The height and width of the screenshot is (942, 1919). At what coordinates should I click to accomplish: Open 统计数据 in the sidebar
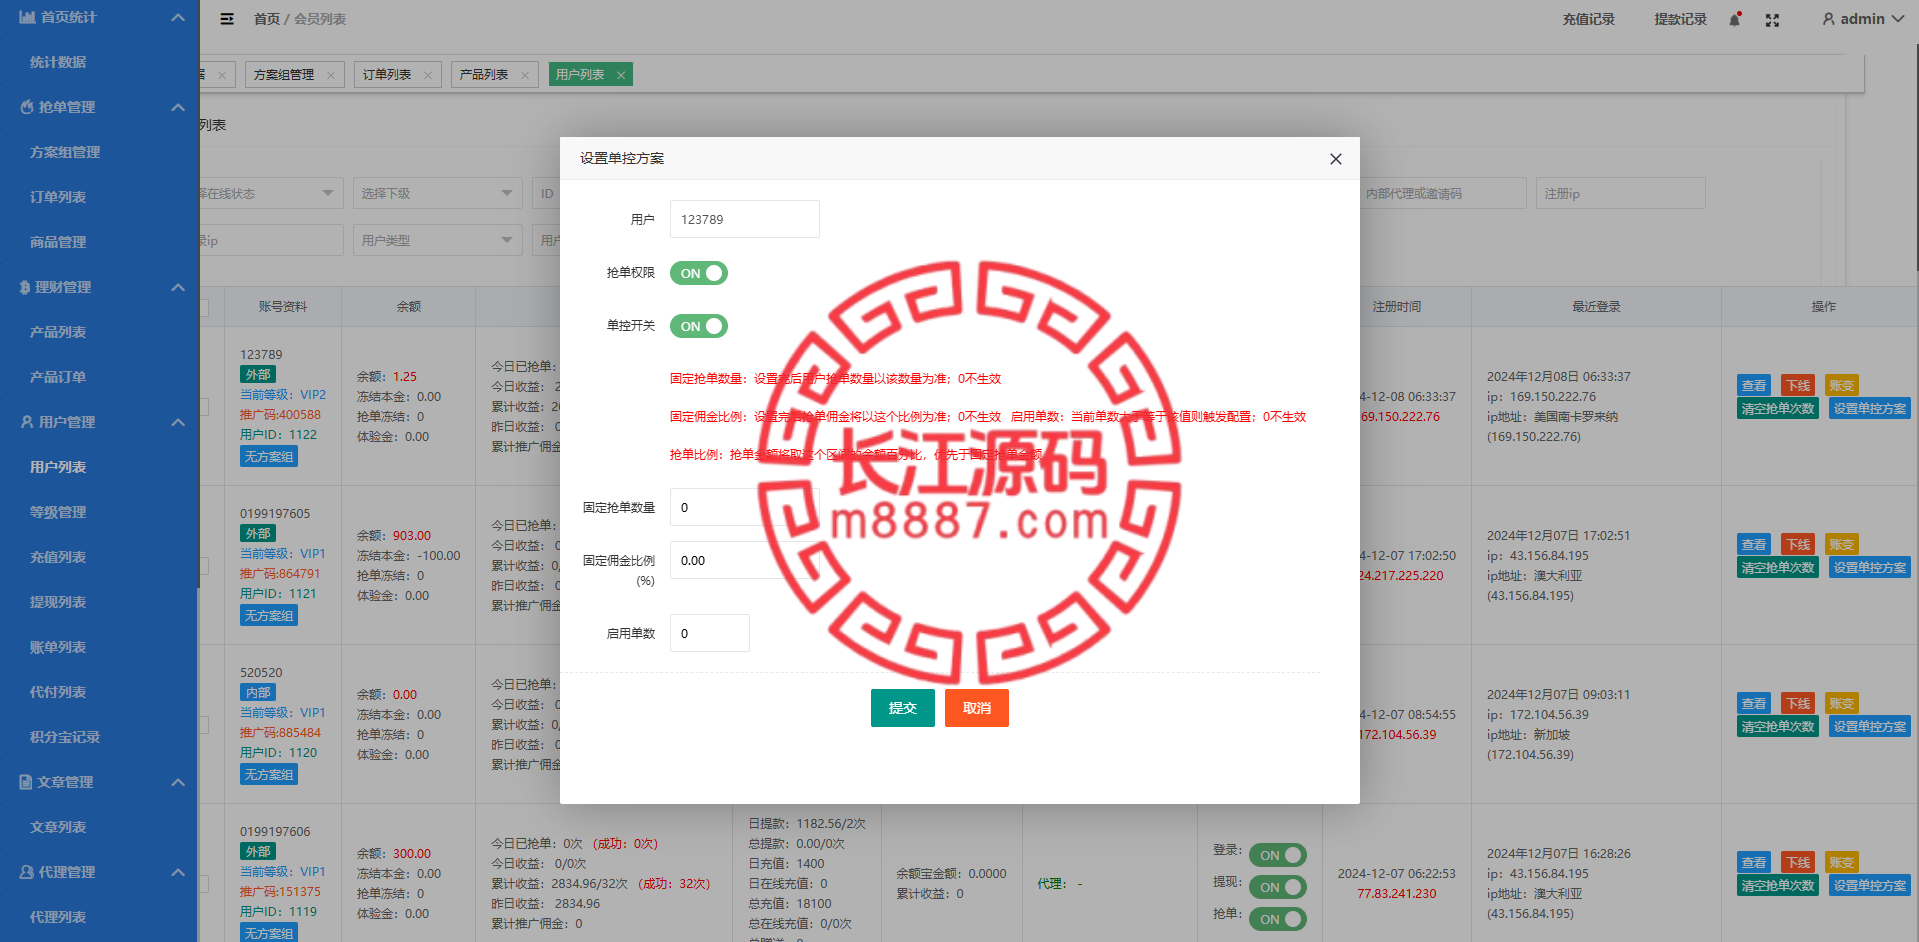click(58, 62)
